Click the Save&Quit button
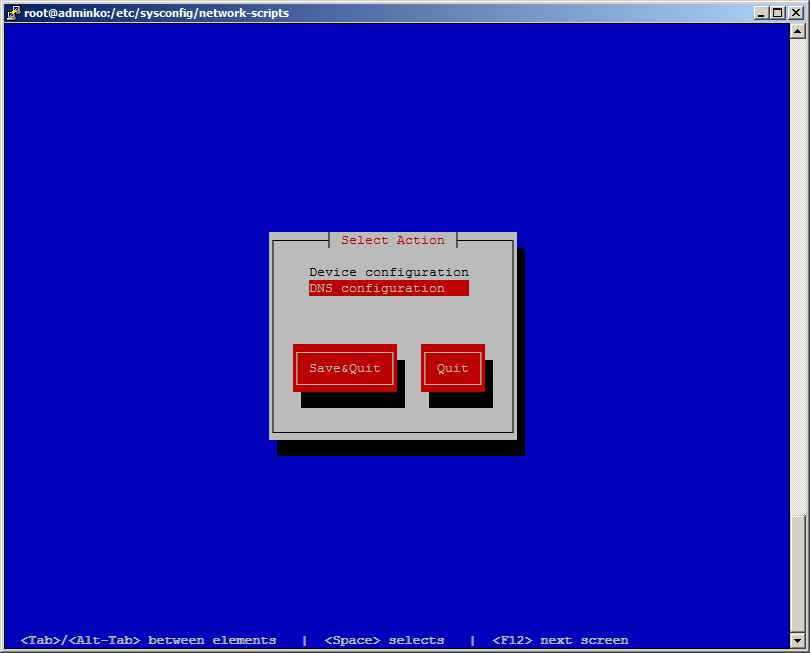Image resolution: width=810 pixels, height=653 pixels. pos(345,368)
